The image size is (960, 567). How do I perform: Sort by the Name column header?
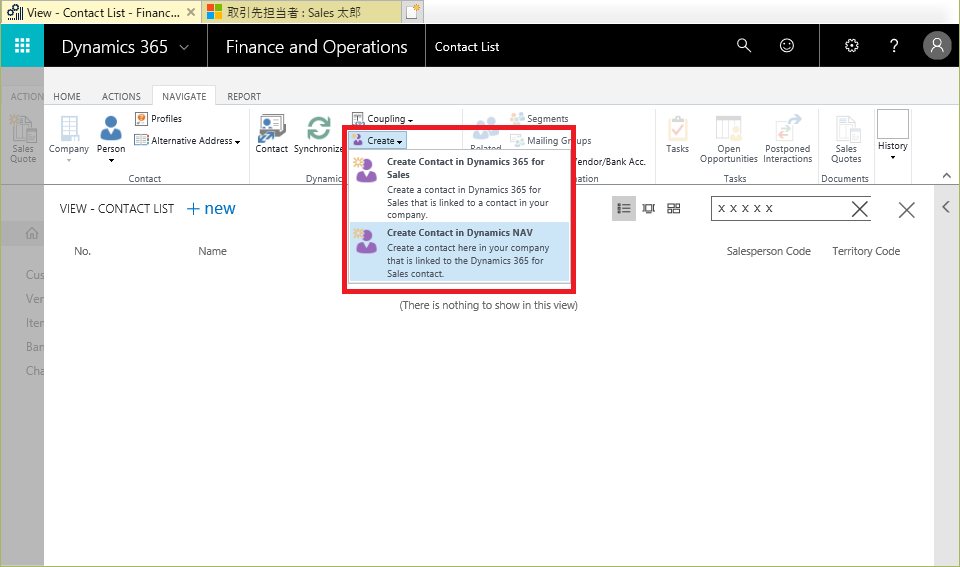pos(212,251)
